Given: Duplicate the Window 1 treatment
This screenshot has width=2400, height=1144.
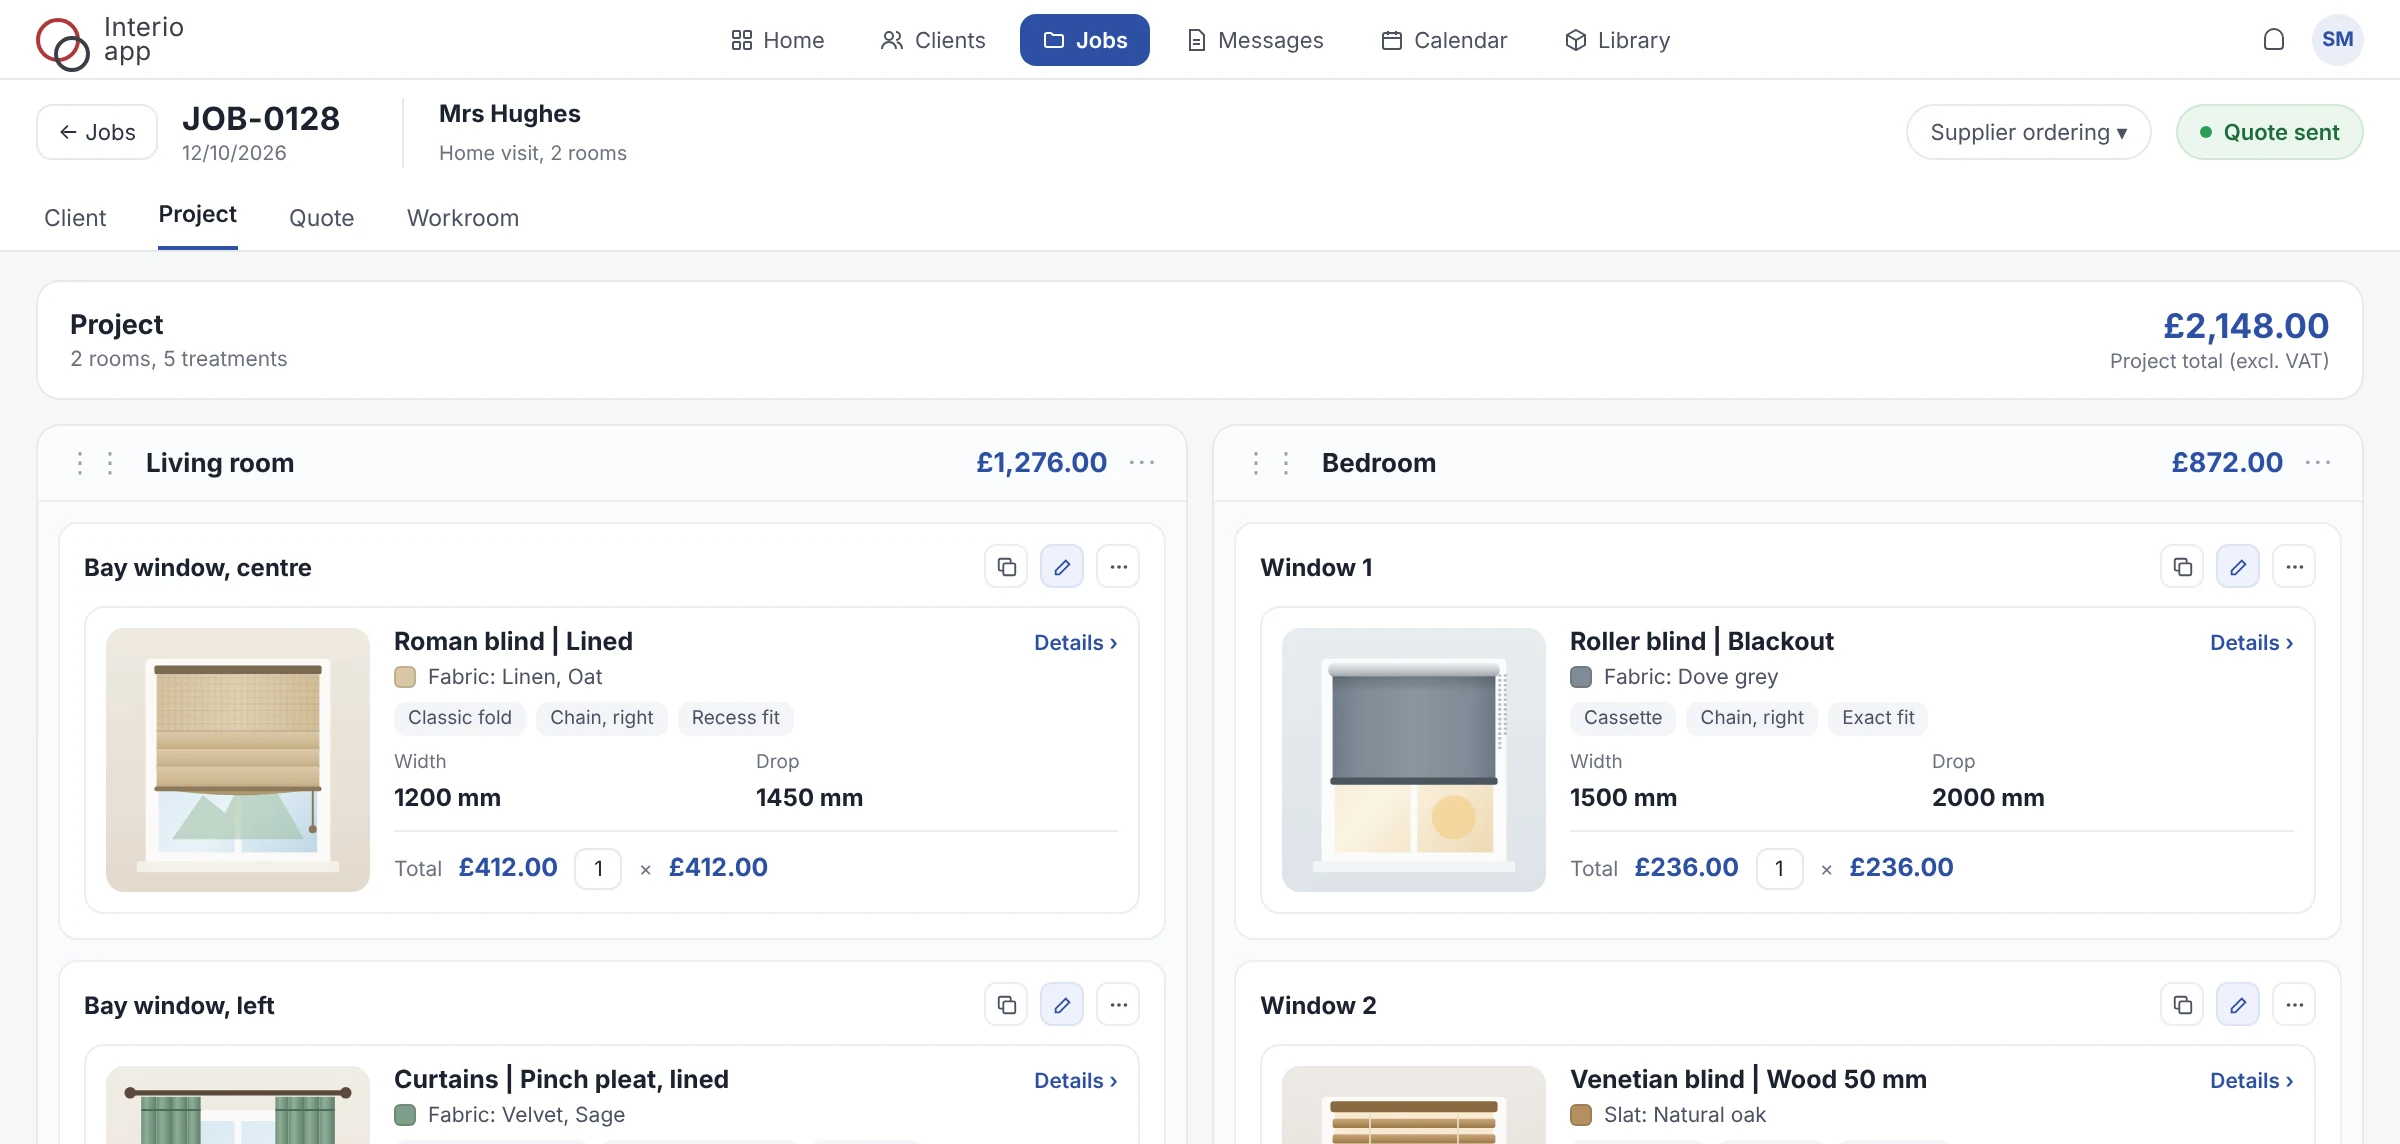Looking at the screenshot, I should (x=2182, y=567).
